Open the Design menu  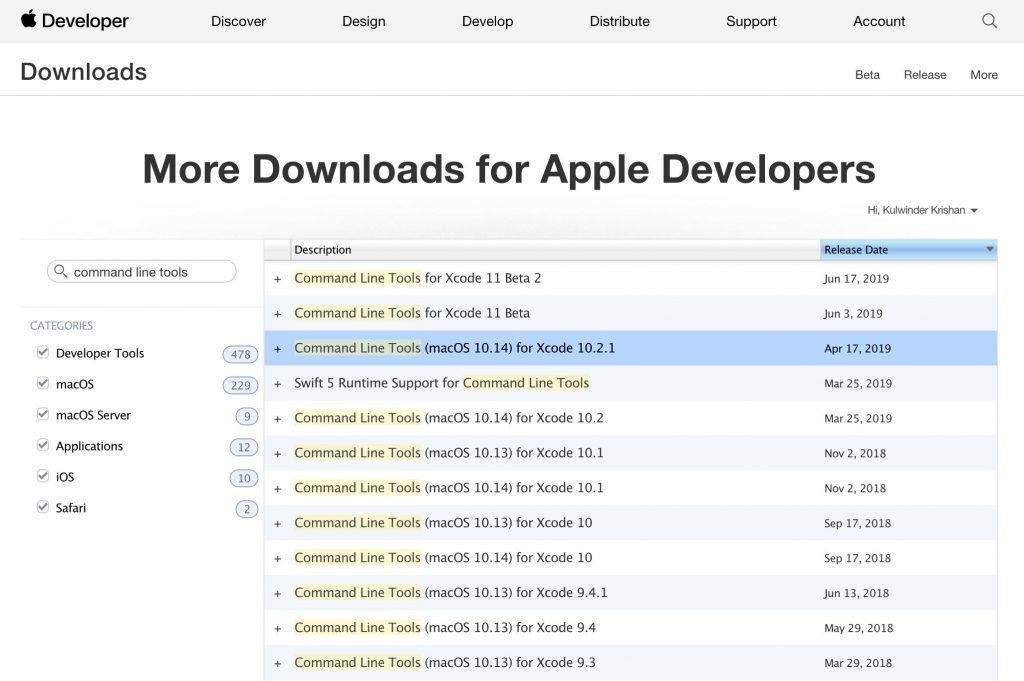(x=364, y=21)
